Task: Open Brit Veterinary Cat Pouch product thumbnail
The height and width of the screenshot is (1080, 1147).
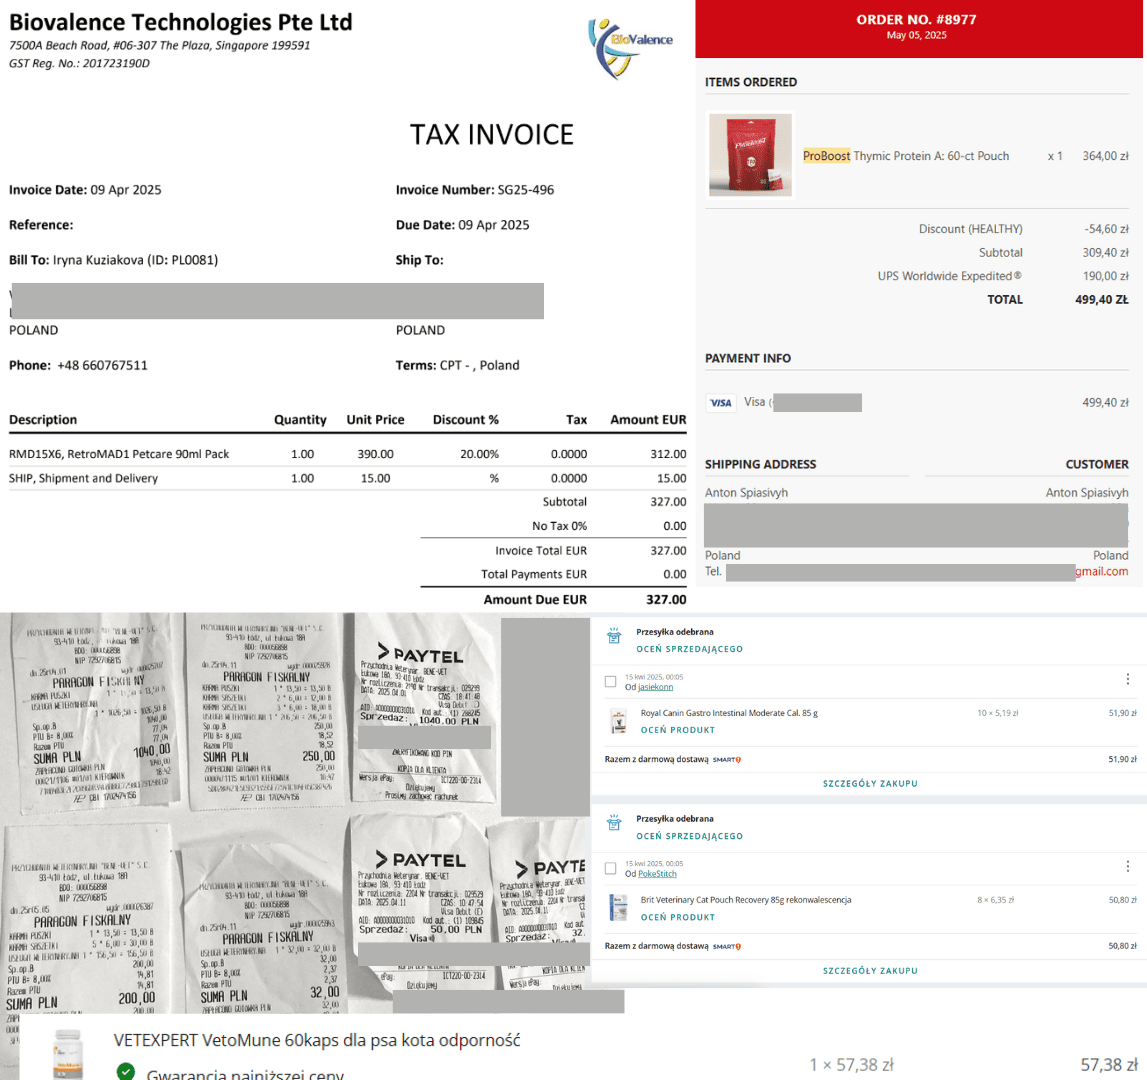Action: point(619,908)
